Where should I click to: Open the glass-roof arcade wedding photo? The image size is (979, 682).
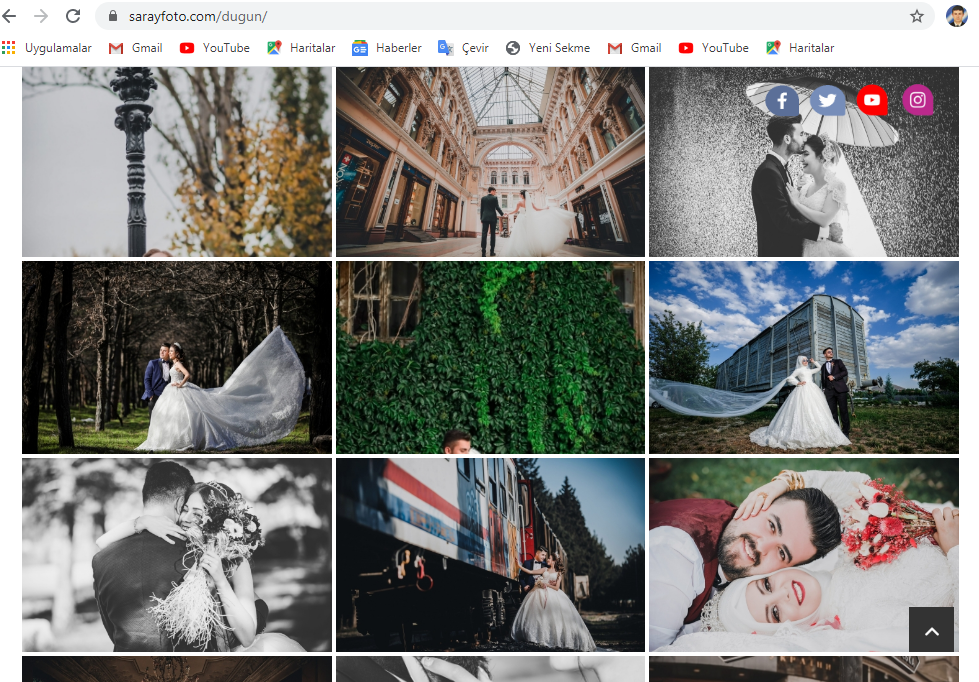coord(490,162)
